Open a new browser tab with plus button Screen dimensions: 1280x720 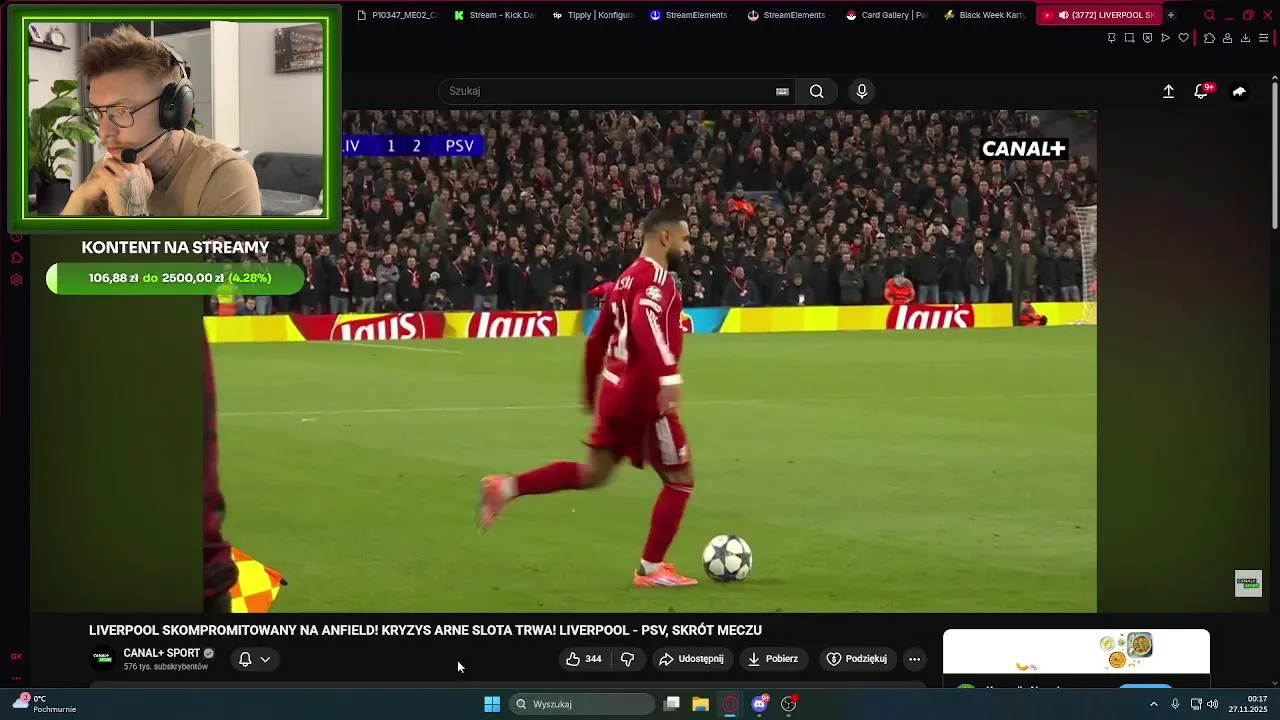1171,15
